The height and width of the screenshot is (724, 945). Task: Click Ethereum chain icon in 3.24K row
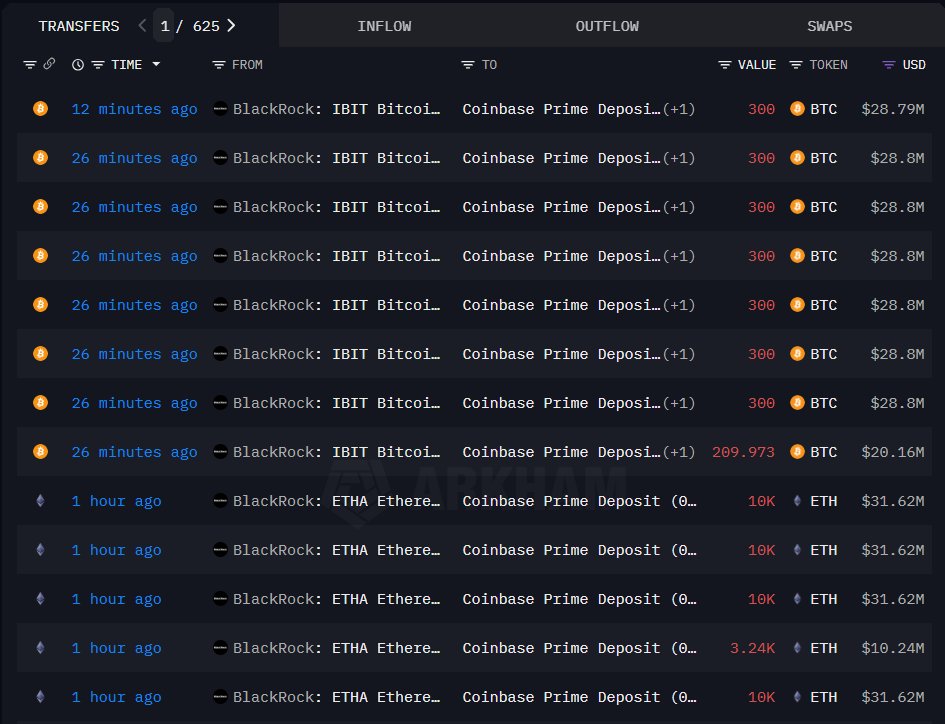(x=40, y=647)
